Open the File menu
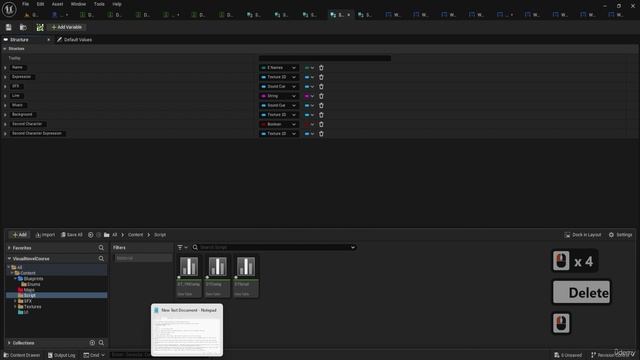Screen dimensions: 640x360 pyautogui.click(x=25, y=4)
